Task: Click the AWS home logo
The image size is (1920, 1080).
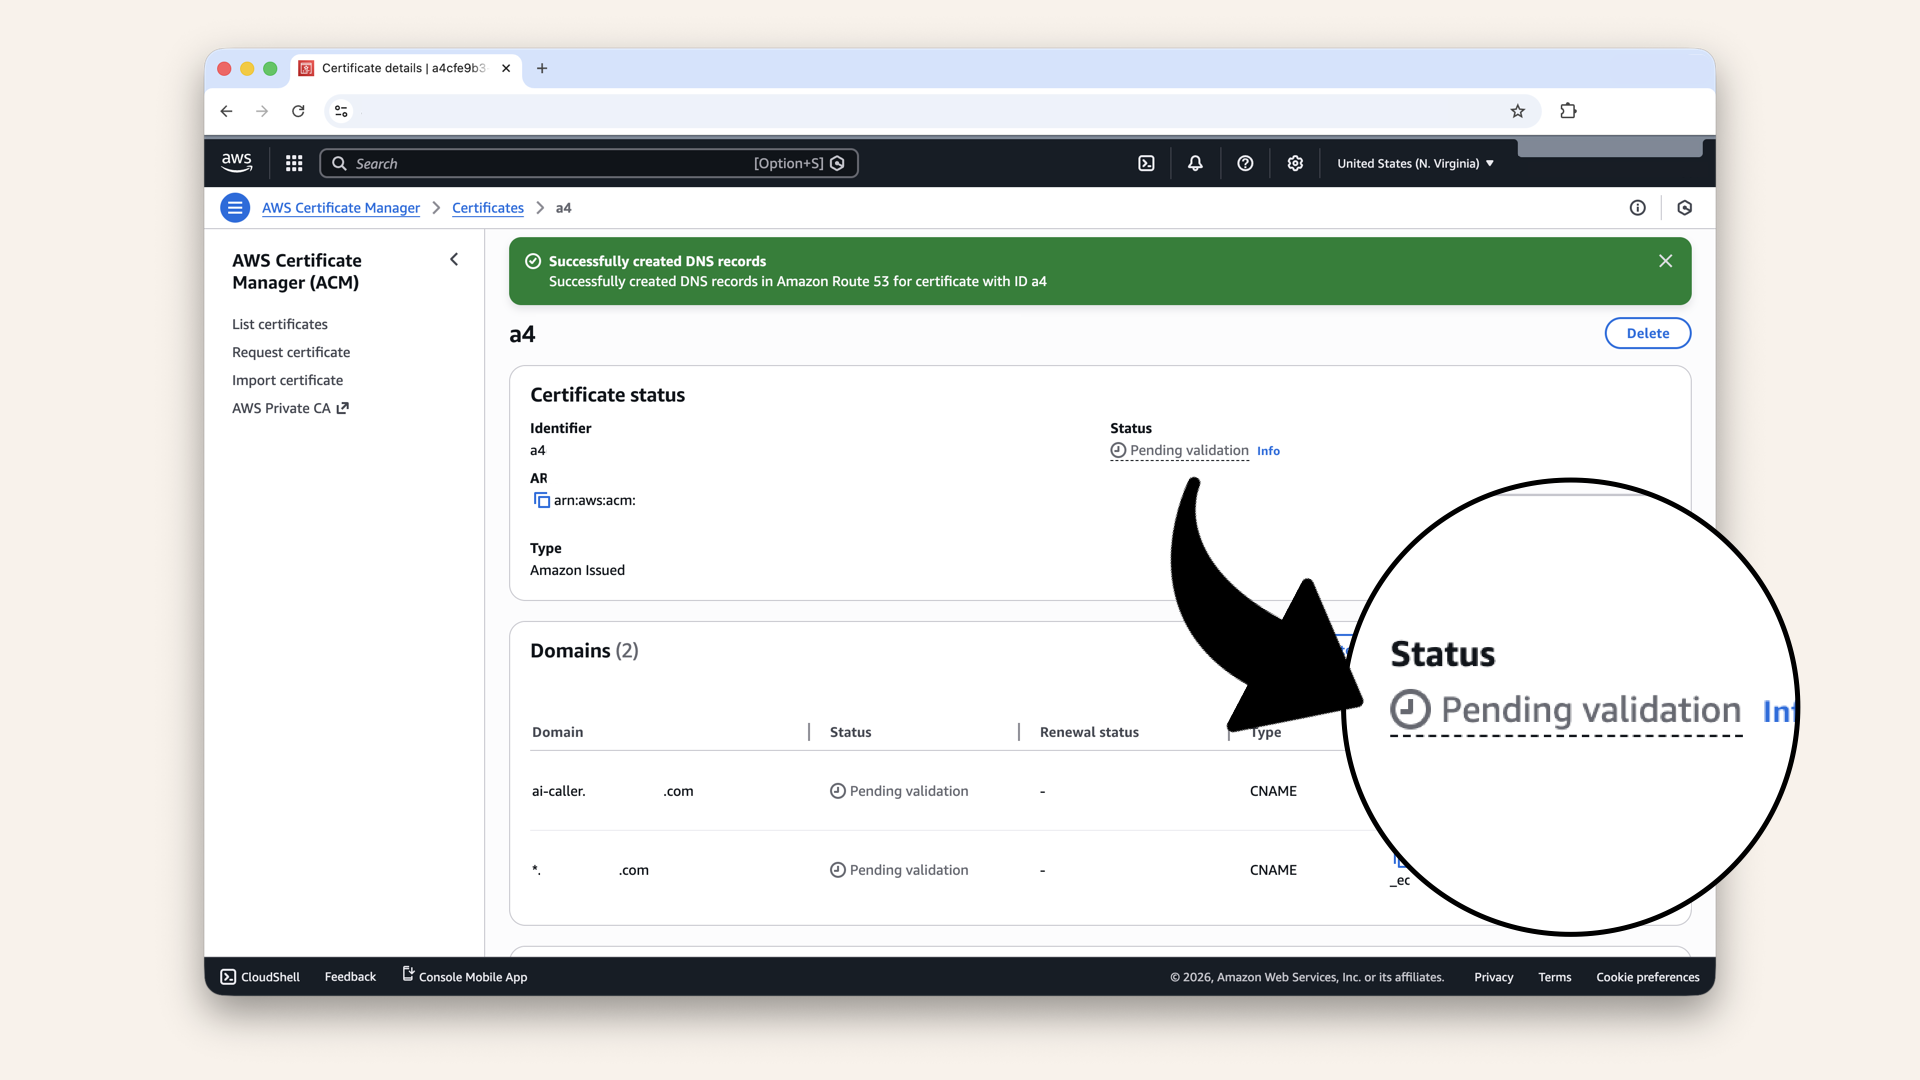Action: [x=236, y=162]
